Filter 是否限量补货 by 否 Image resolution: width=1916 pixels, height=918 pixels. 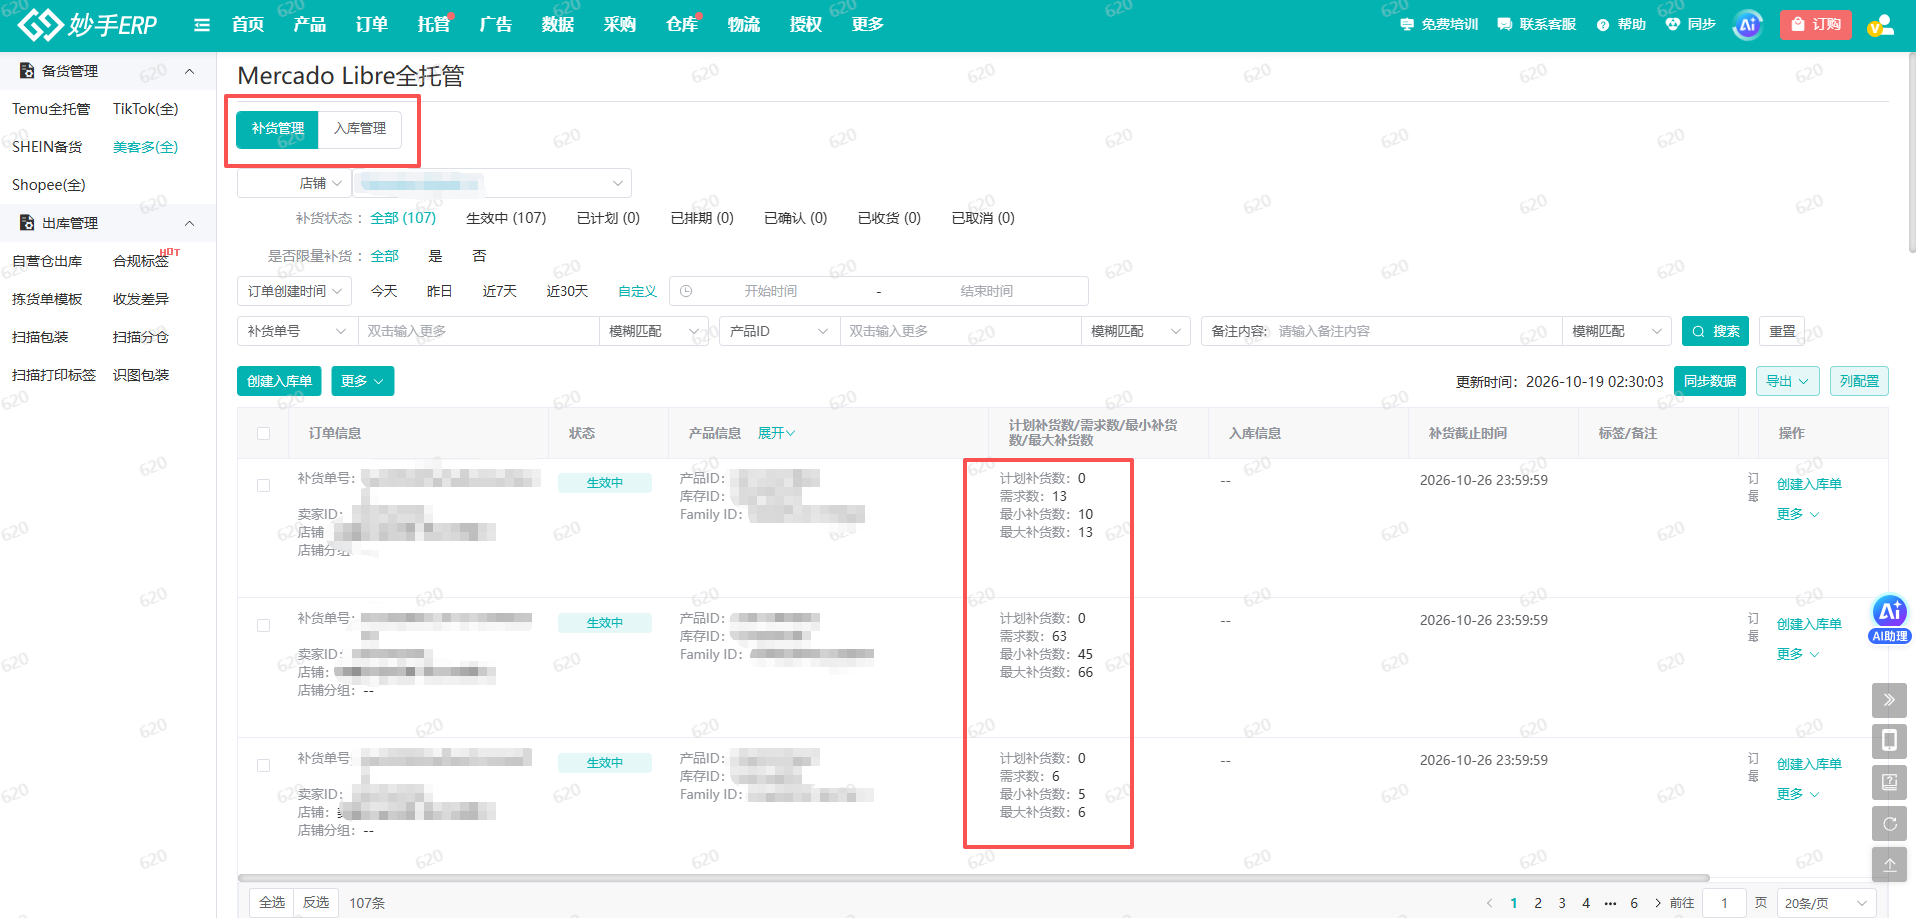(x=479, y=256)
